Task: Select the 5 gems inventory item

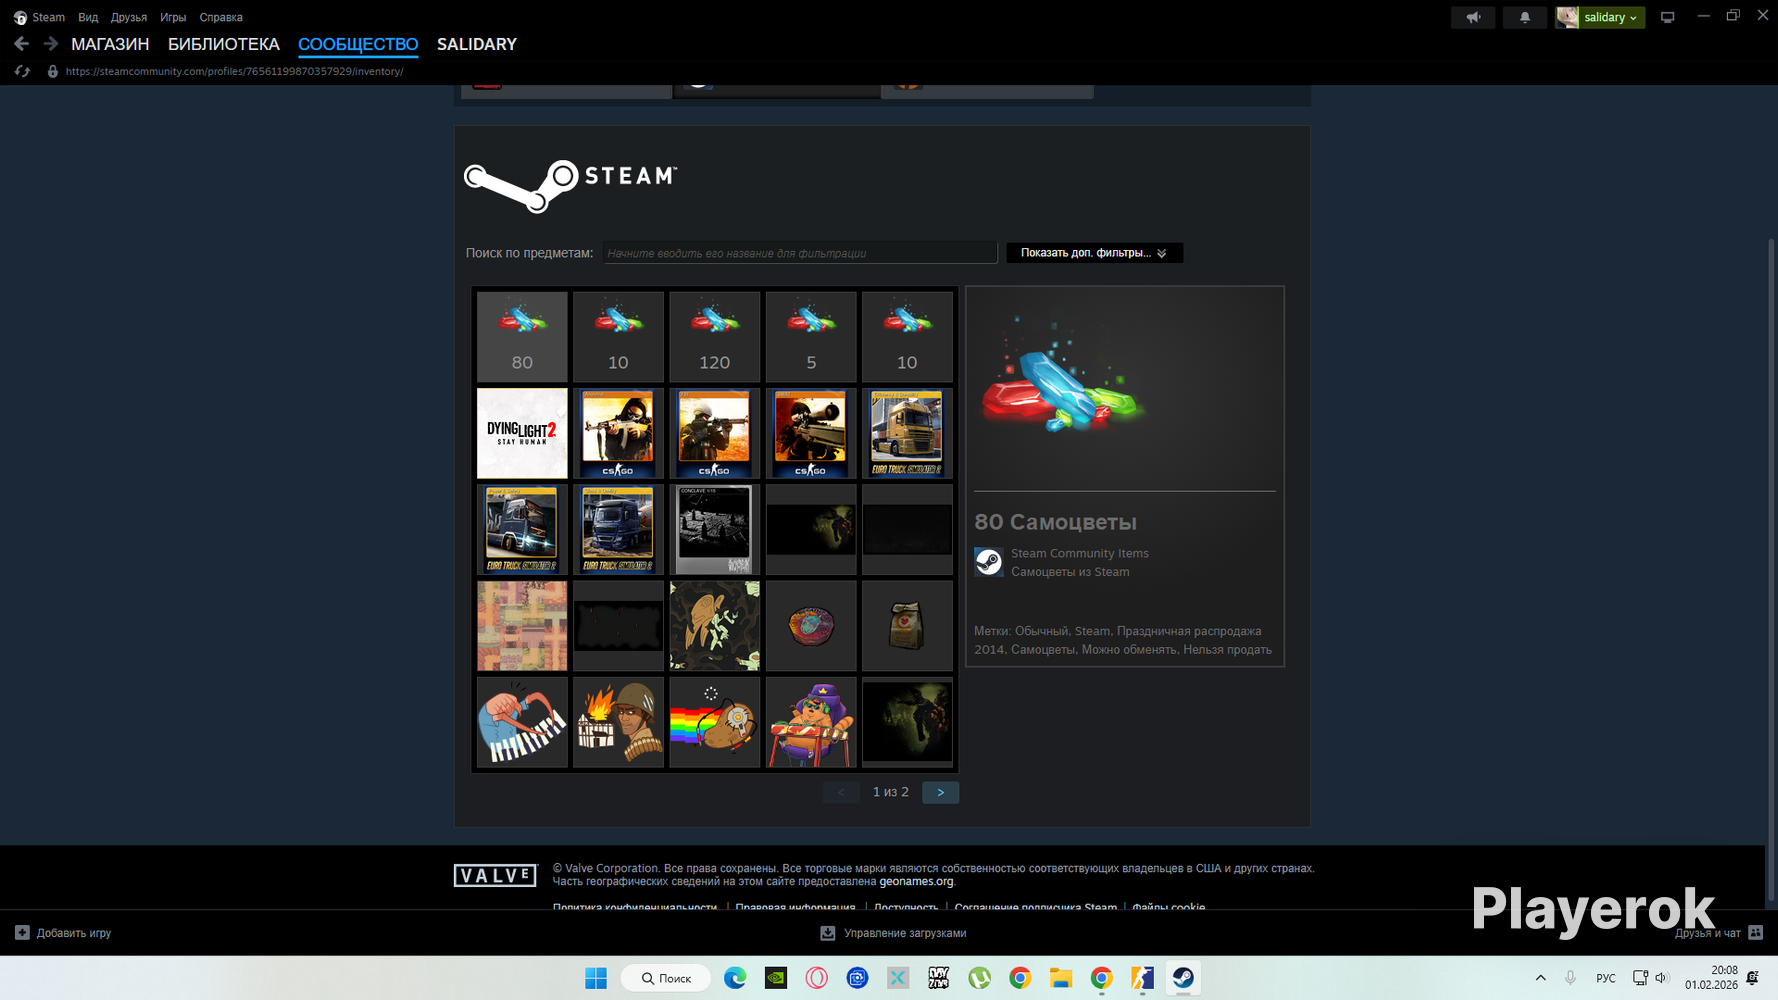Action: [811, 337]
